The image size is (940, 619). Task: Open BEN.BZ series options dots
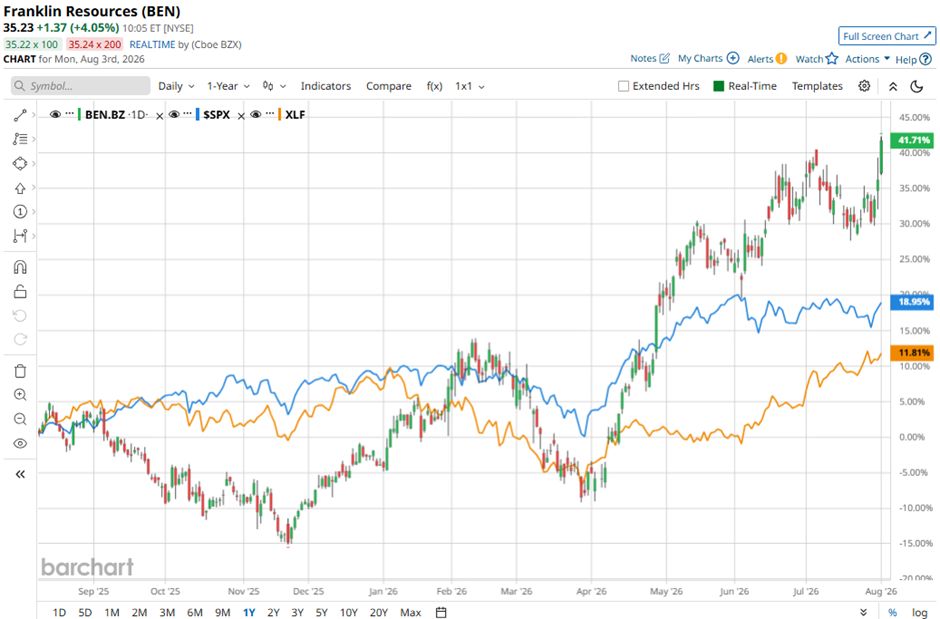pos(70,113)
